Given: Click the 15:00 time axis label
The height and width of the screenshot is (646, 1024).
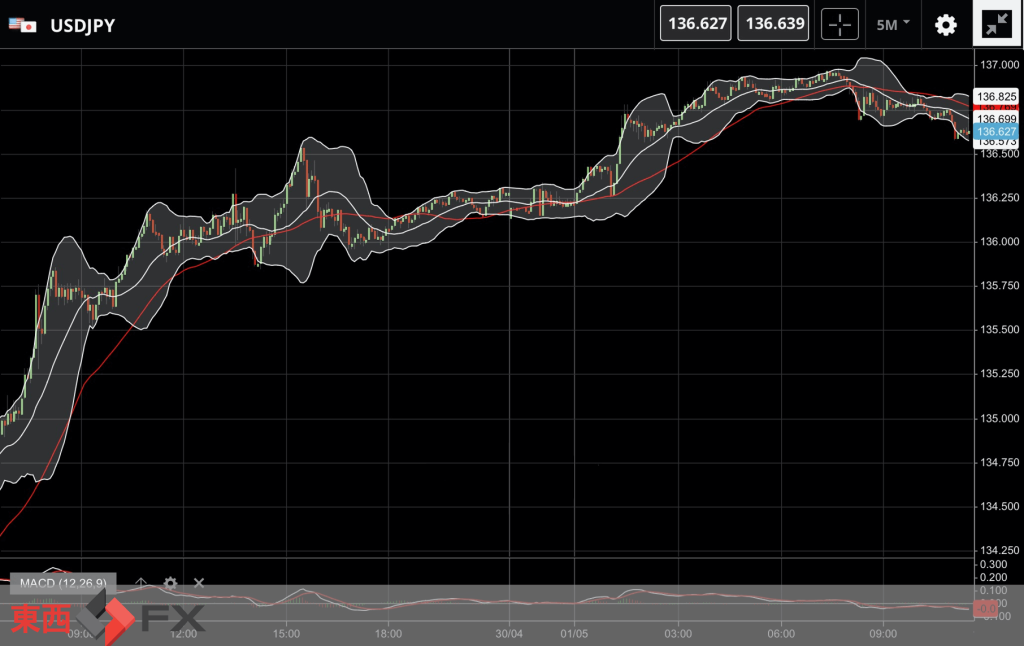Looking at the screenshot, I should pos(286,634).
